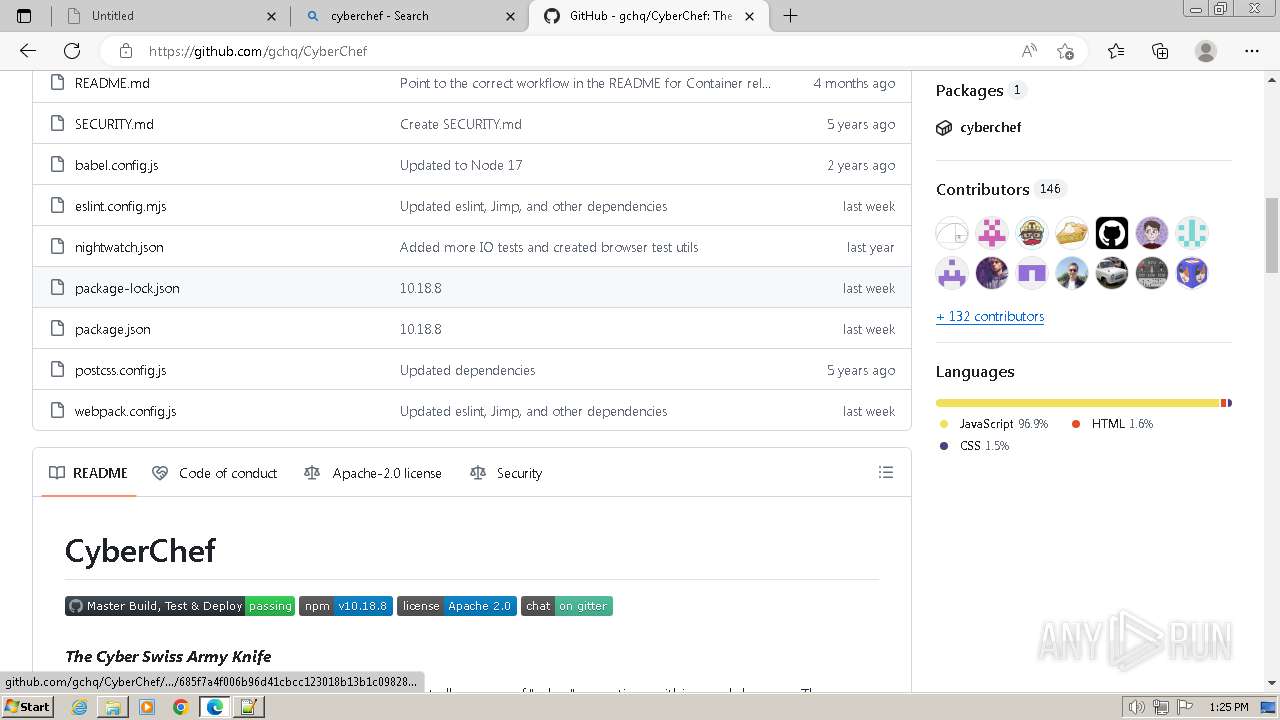Image resolution: width=1280 pixels, height=720 pixels.
Task: Open eslint.config.mjs file
Action: coord(120,206)
